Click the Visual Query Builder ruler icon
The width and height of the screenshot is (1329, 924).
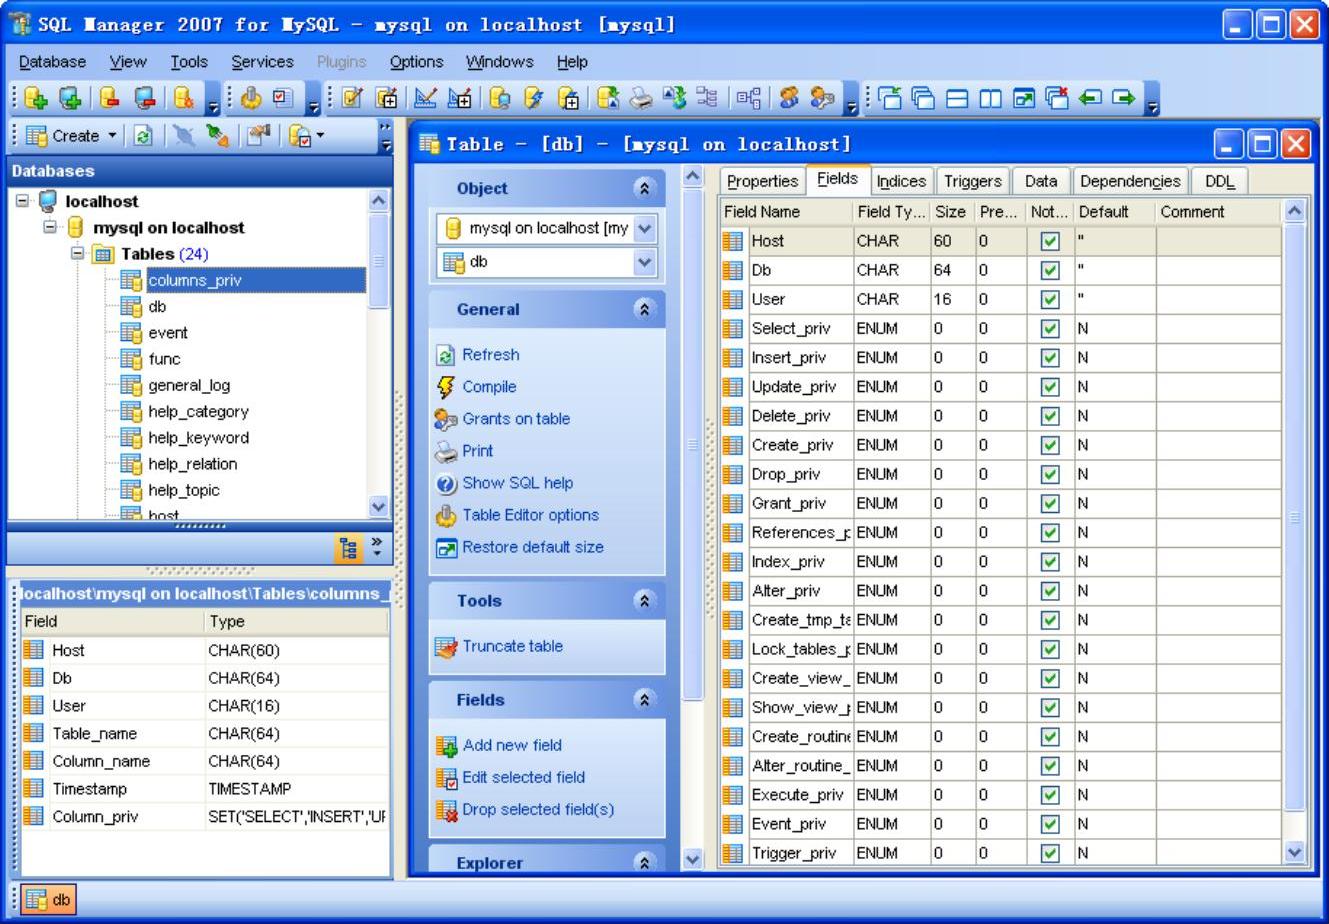pos(425,98)
